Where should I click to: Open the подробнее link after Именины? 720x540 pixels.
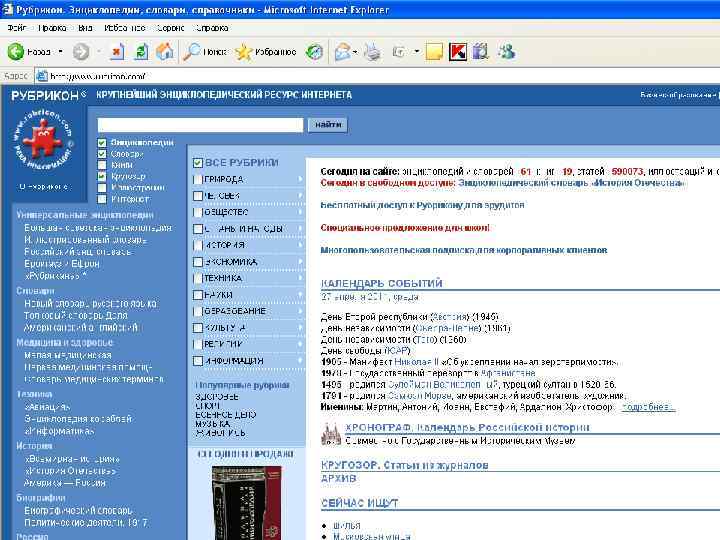pos(647,407)
